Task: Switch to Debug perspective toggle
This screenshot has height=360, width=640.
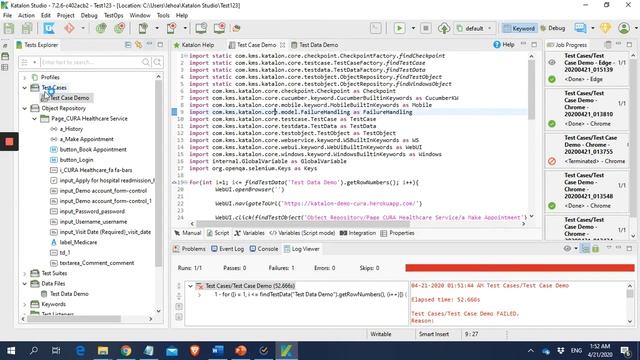Action: (553, 28)
